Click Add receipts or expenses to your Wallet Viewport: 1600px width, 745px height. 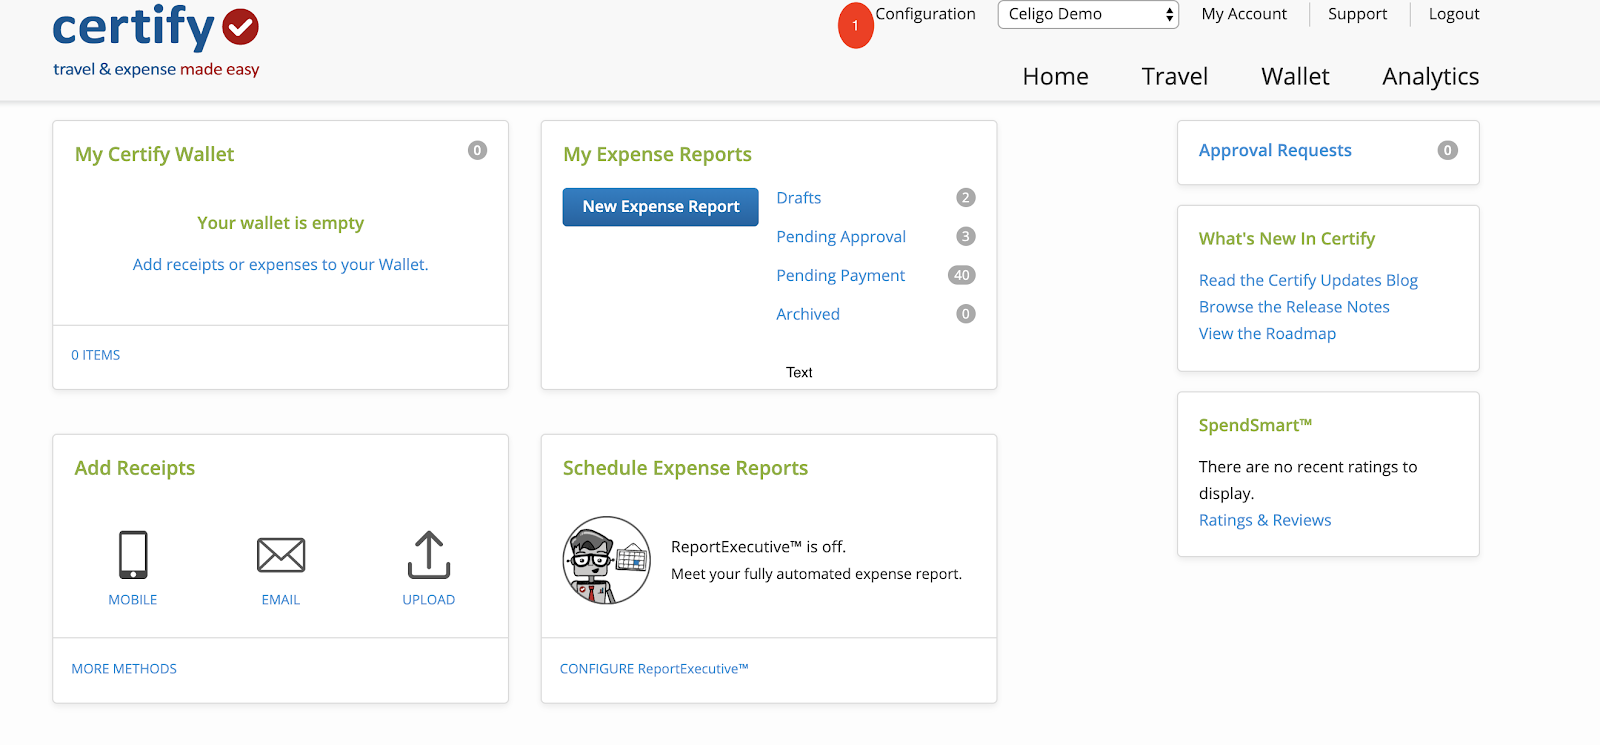coord(280,265)
